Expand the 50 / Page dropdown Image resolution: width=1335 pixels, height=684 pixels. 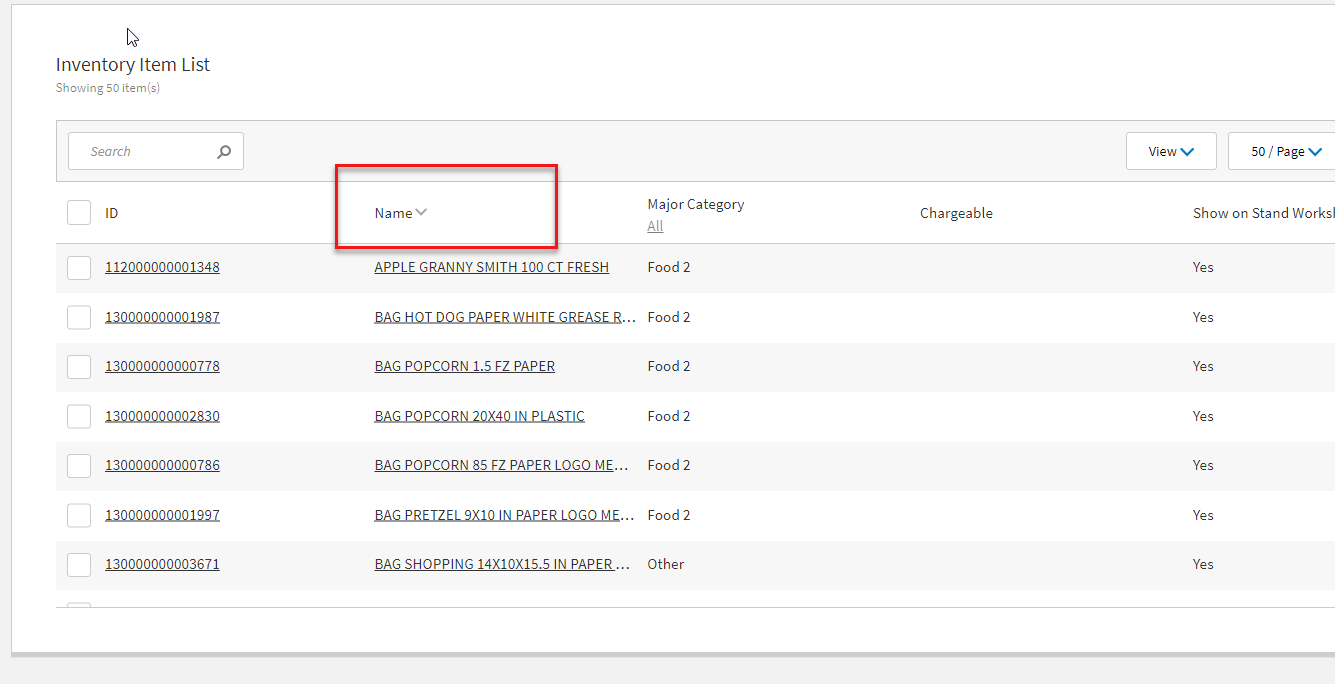(1286, 152)
